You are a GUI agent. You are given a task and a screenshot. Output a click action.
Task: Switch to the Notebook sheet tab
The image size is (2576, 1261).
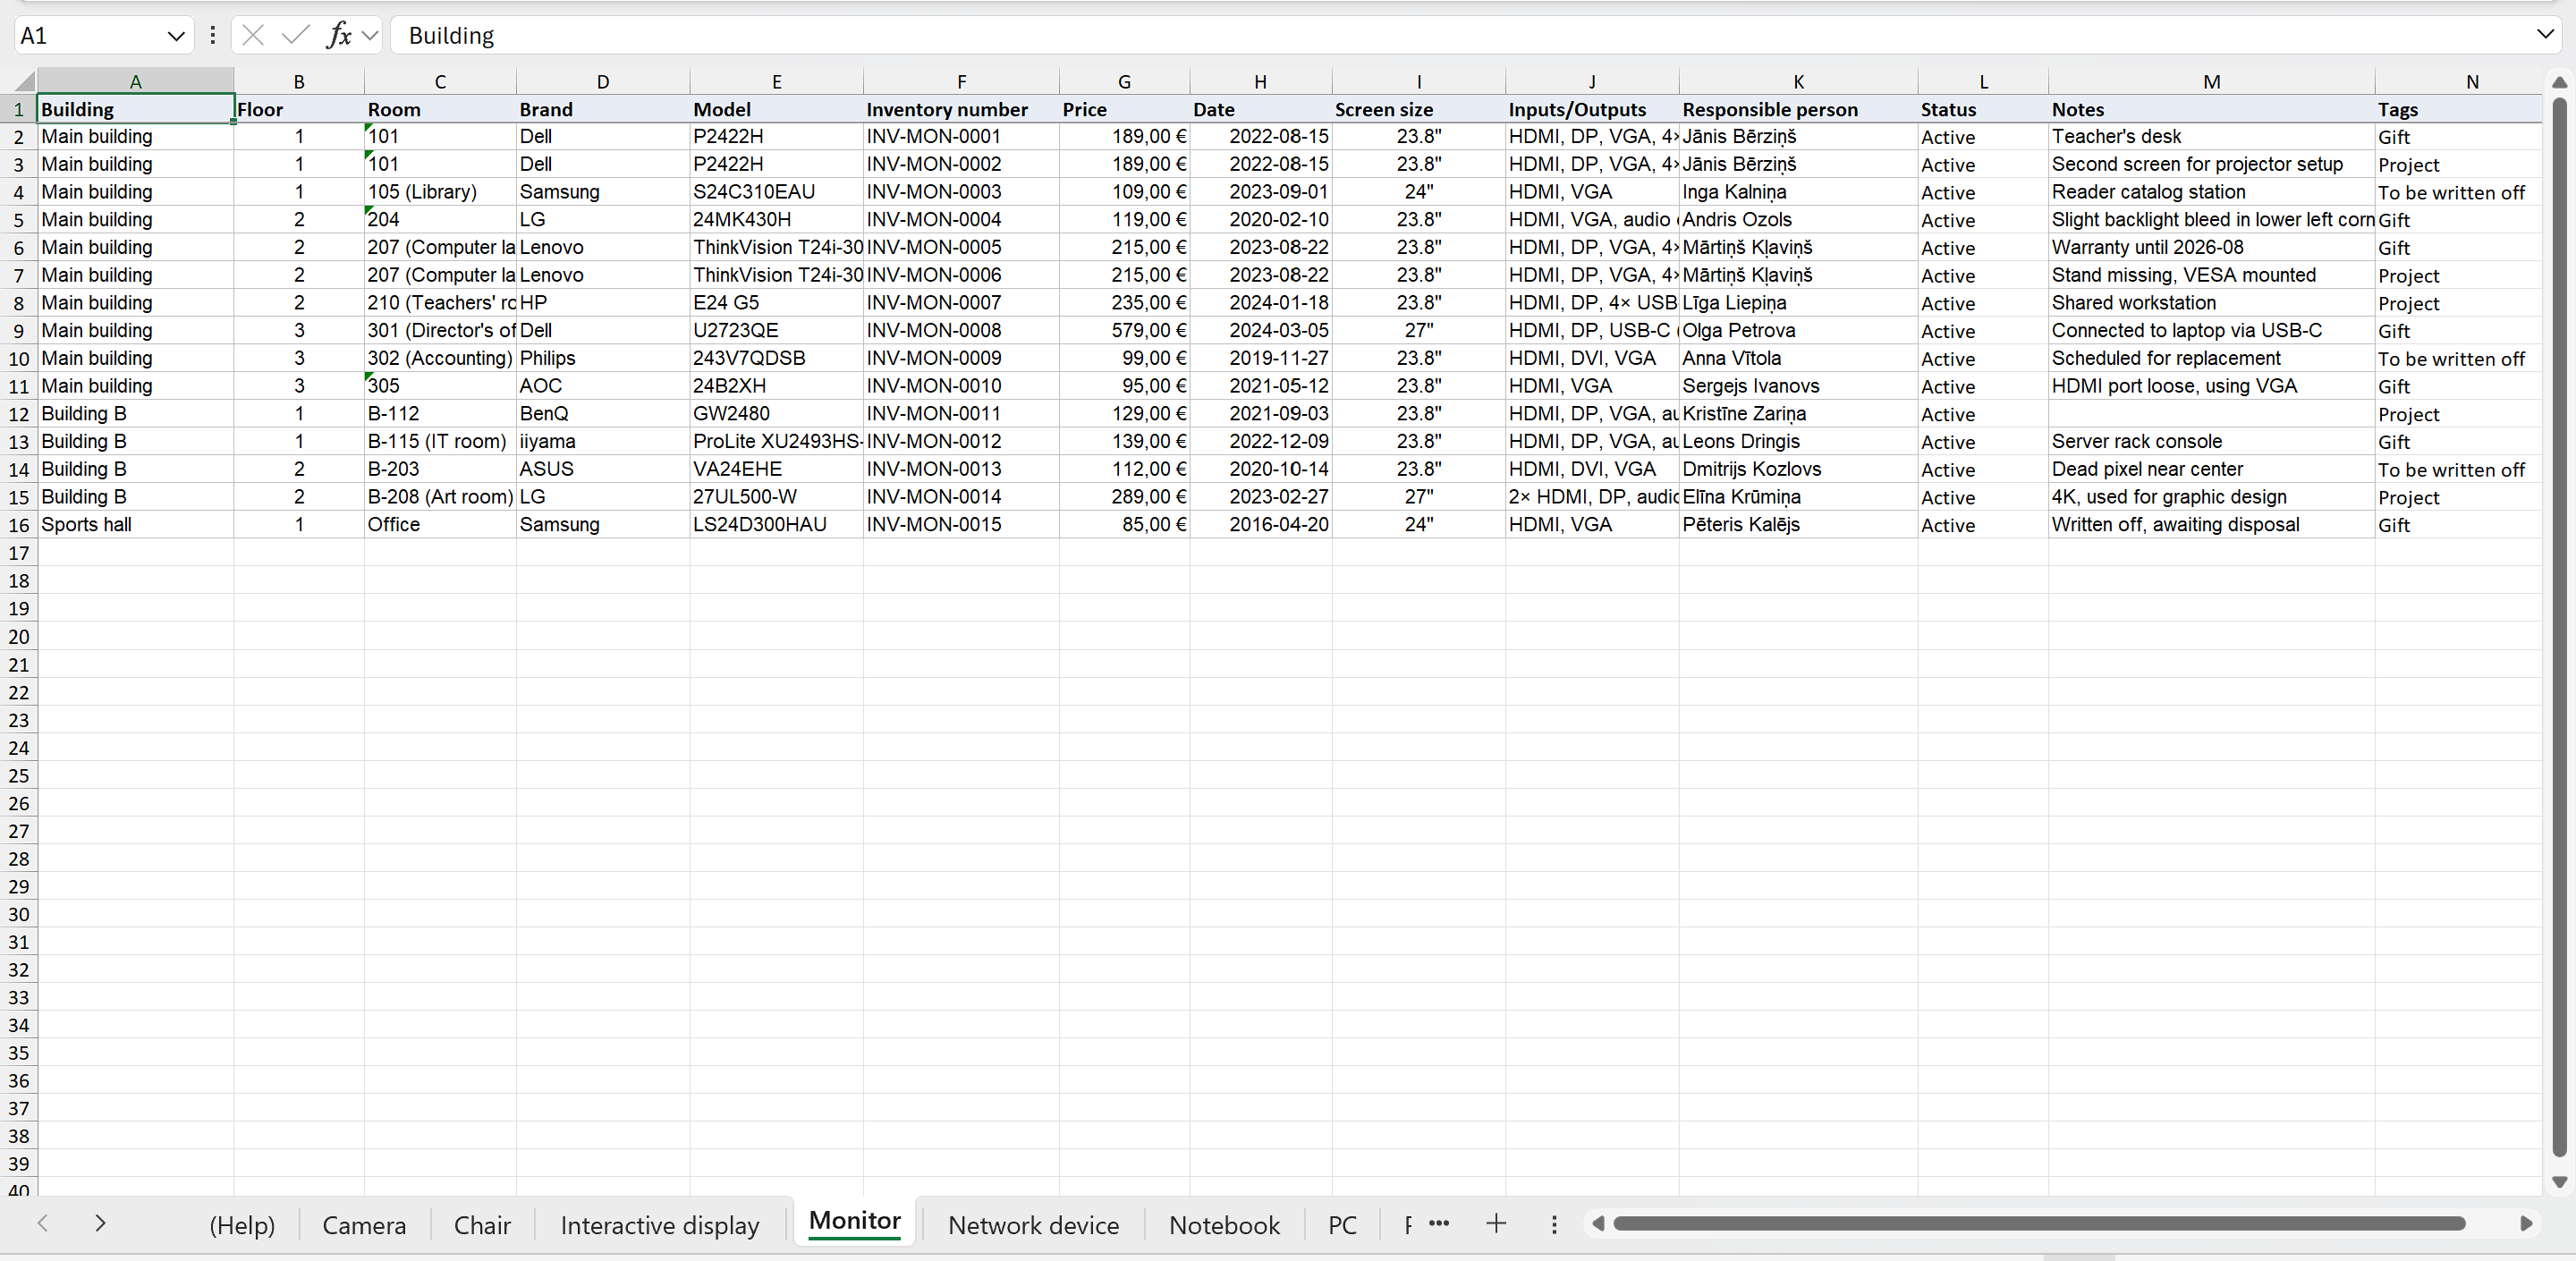[x=1224, y=1225]
